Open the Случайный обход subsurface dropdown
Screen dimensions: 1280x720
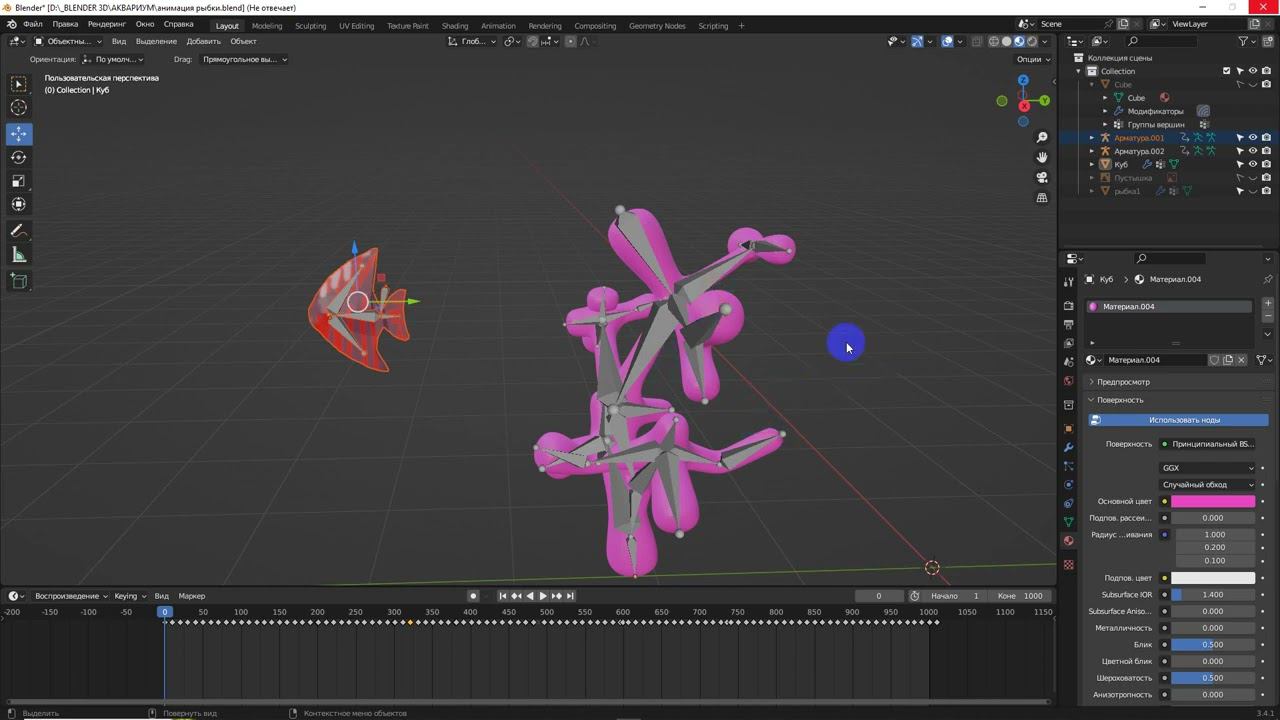click(x=1207, y=485)
